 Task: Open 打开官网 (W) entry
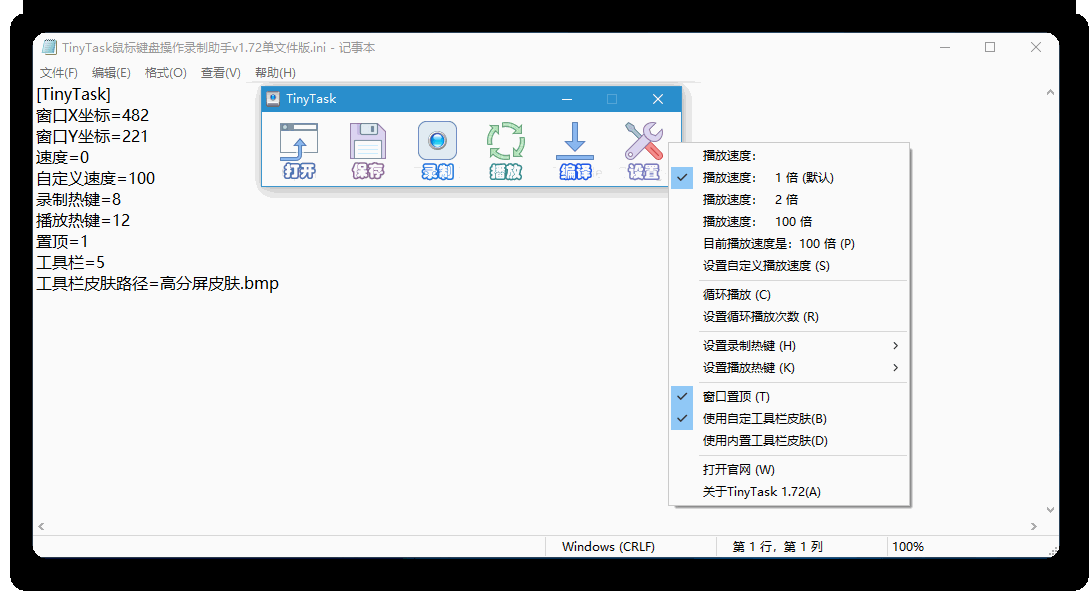(789, 470)
